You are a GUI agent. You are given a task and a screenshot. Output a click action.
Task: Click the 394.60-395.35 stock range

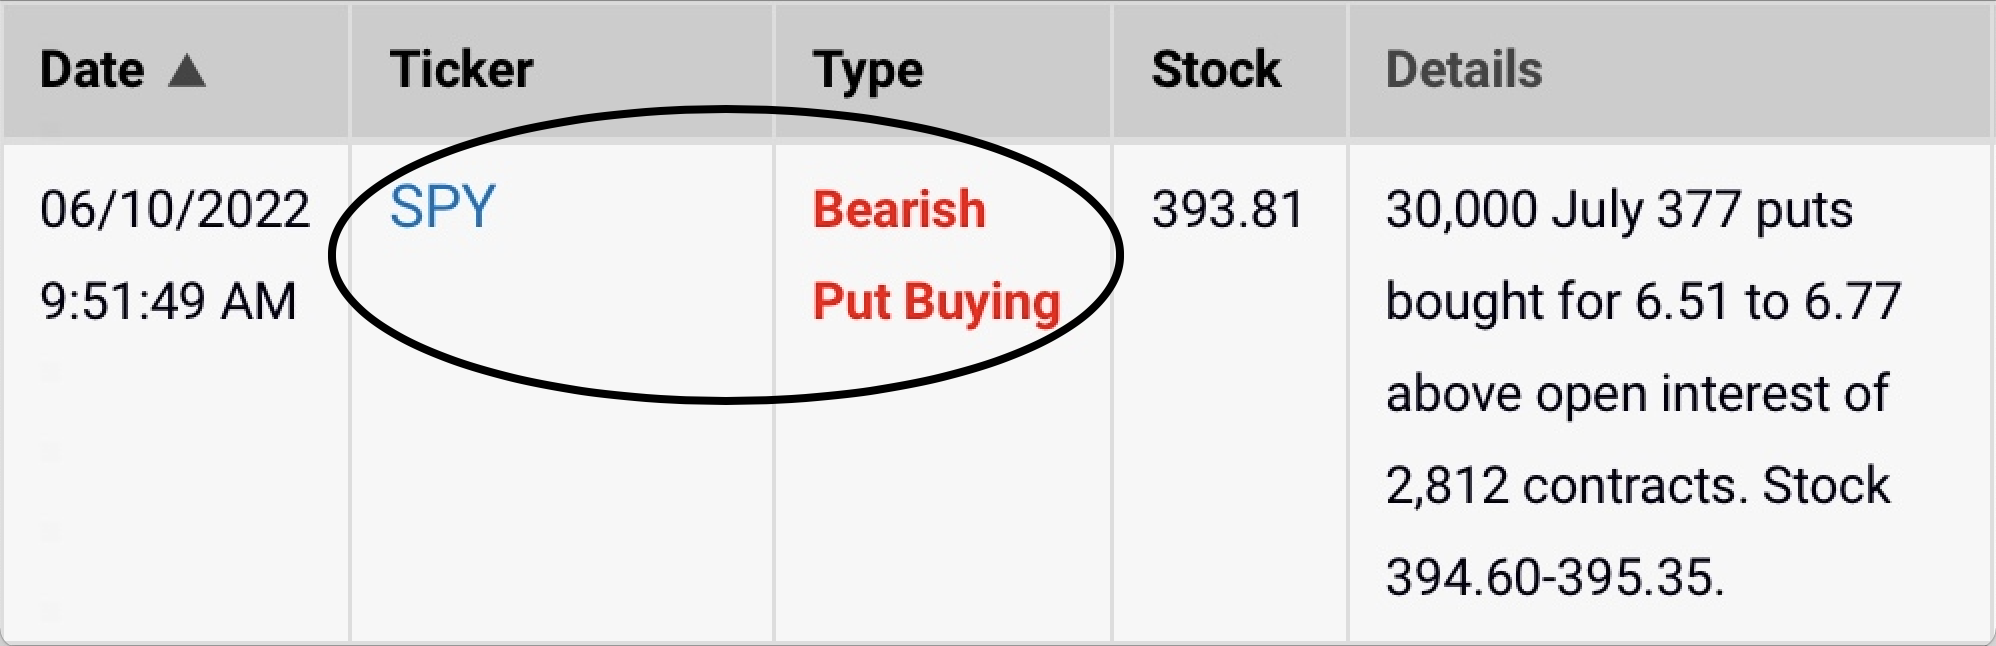[x=1555, y=578]
